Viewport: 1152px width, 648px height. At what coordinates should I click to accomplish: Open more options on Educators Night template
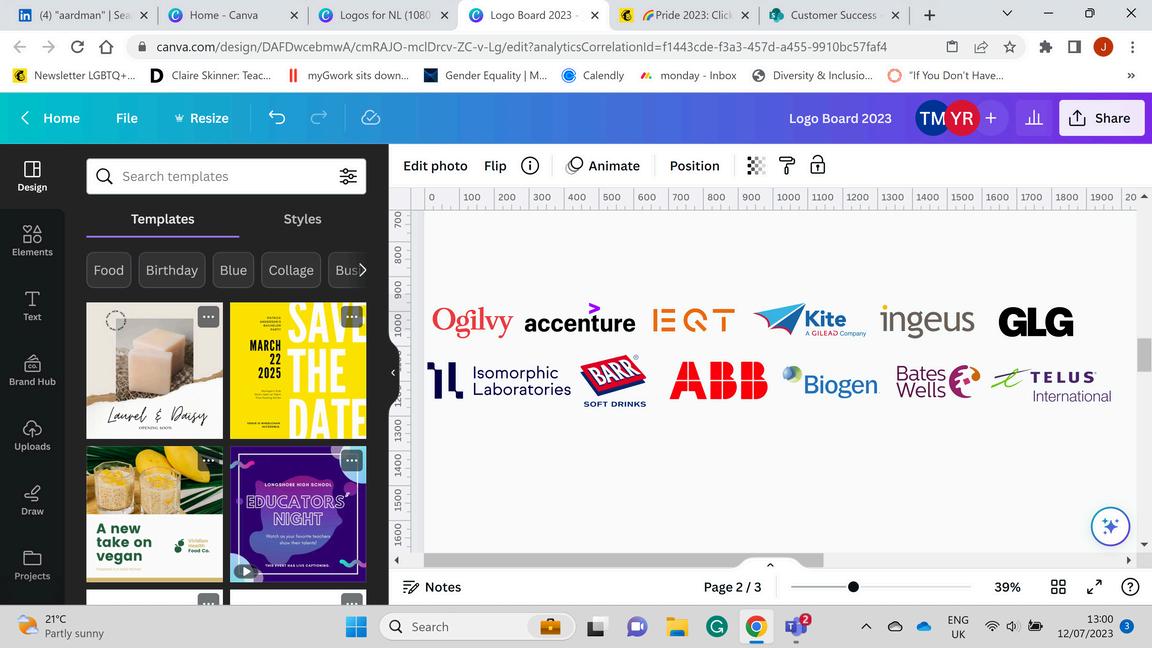352,461
